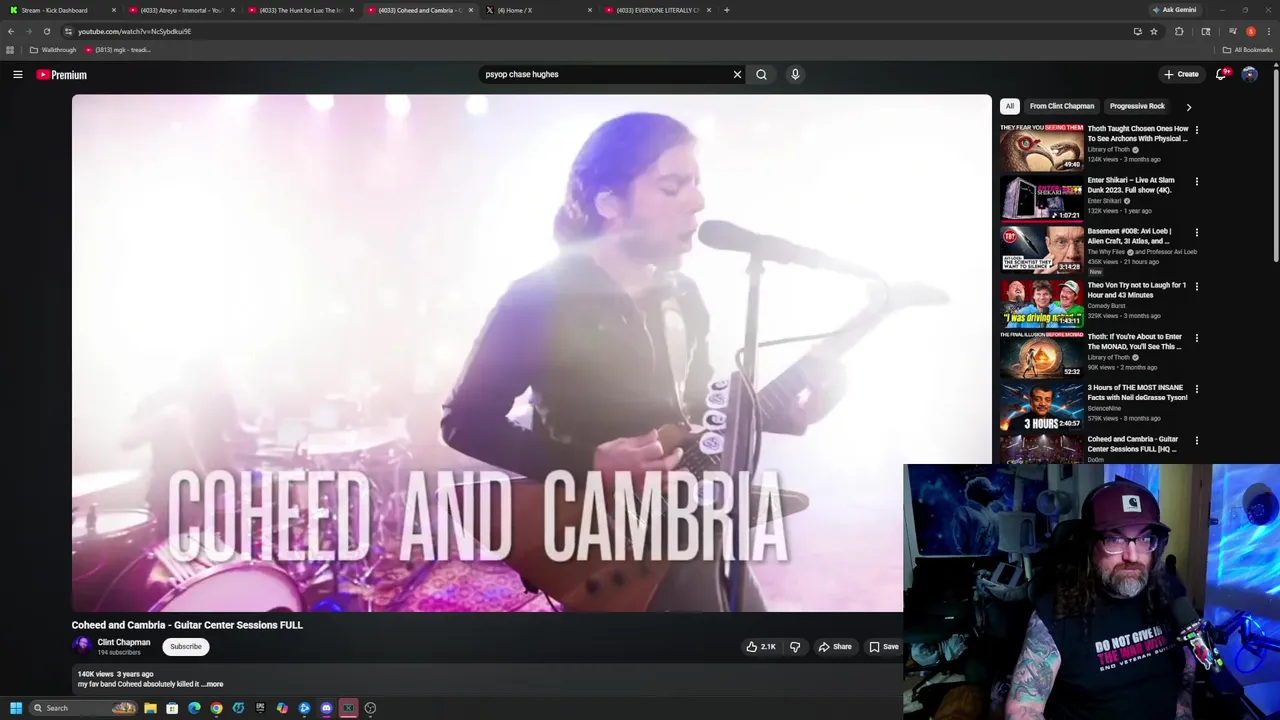Screen dimensions: 1280x720
Task: Open options for Theo Von video
Action: pyautogui.click(x=1196, y=286)
